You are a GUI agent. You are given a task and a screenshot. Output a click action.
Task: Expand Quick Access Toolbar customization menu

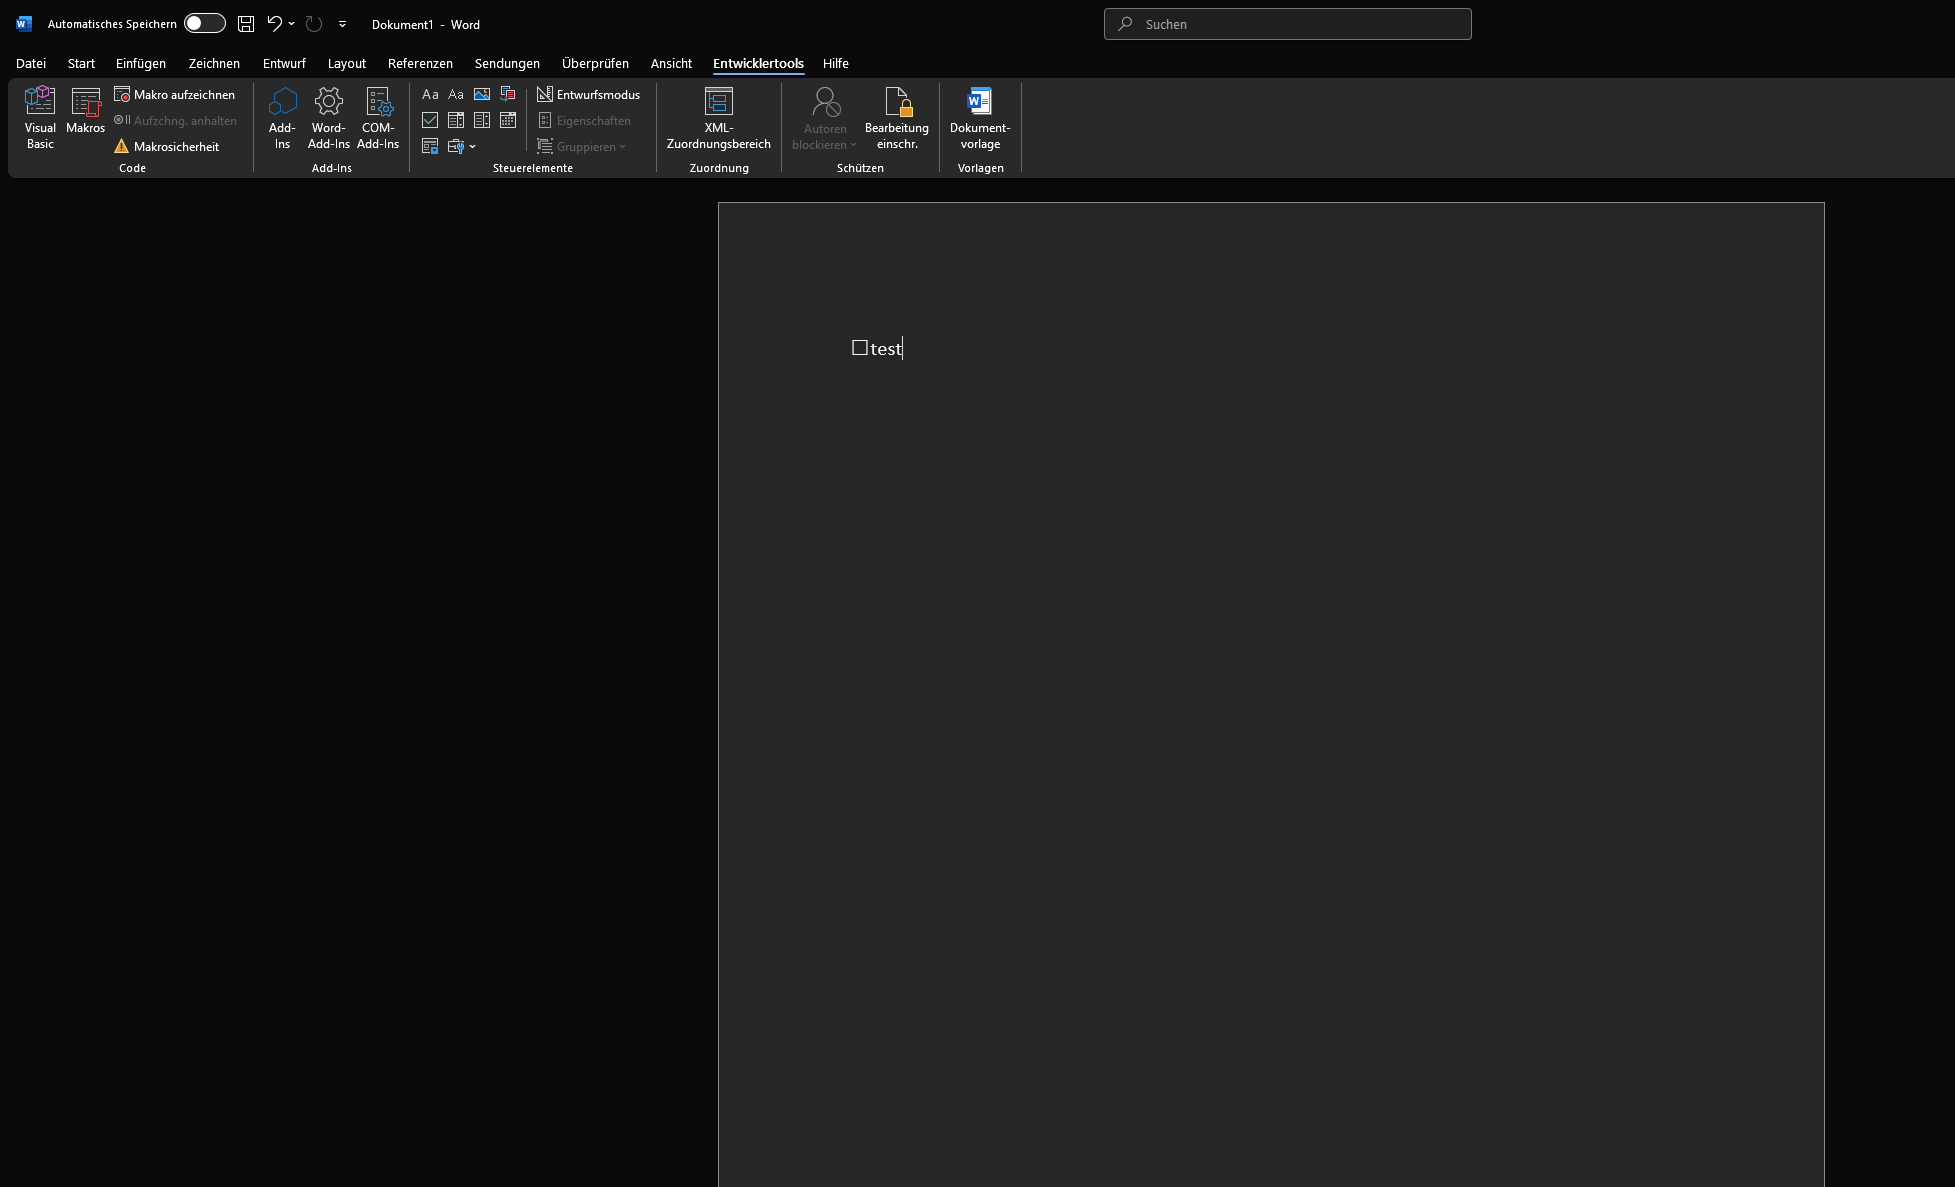pos(342,24)
